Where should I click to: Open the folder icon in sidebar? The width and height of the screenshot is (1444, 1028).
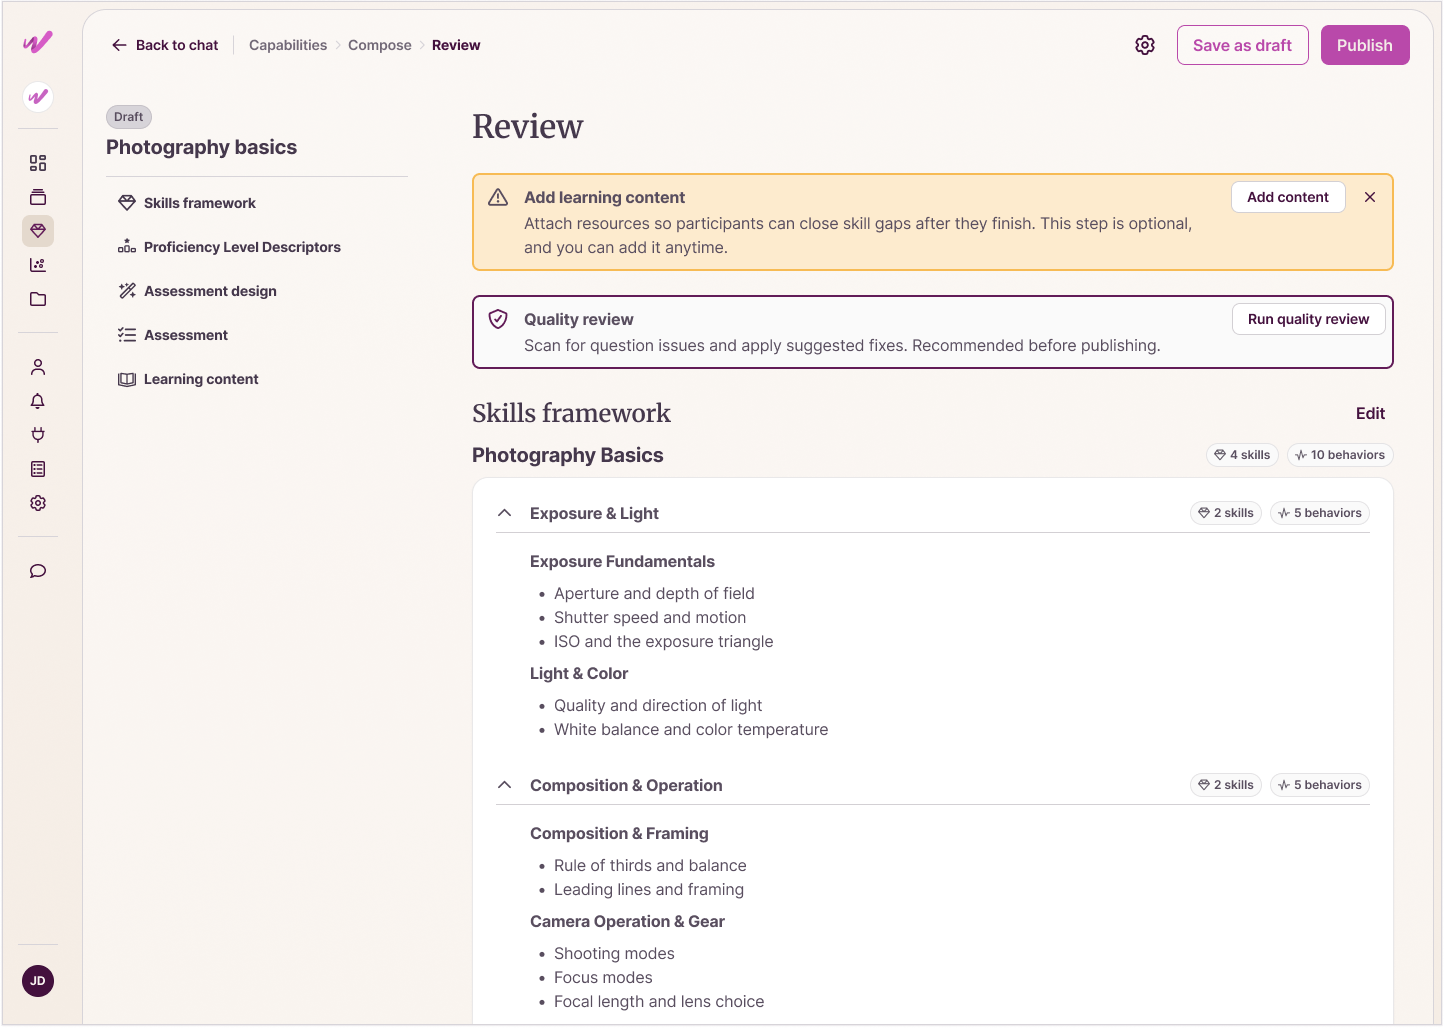point(38,299)
